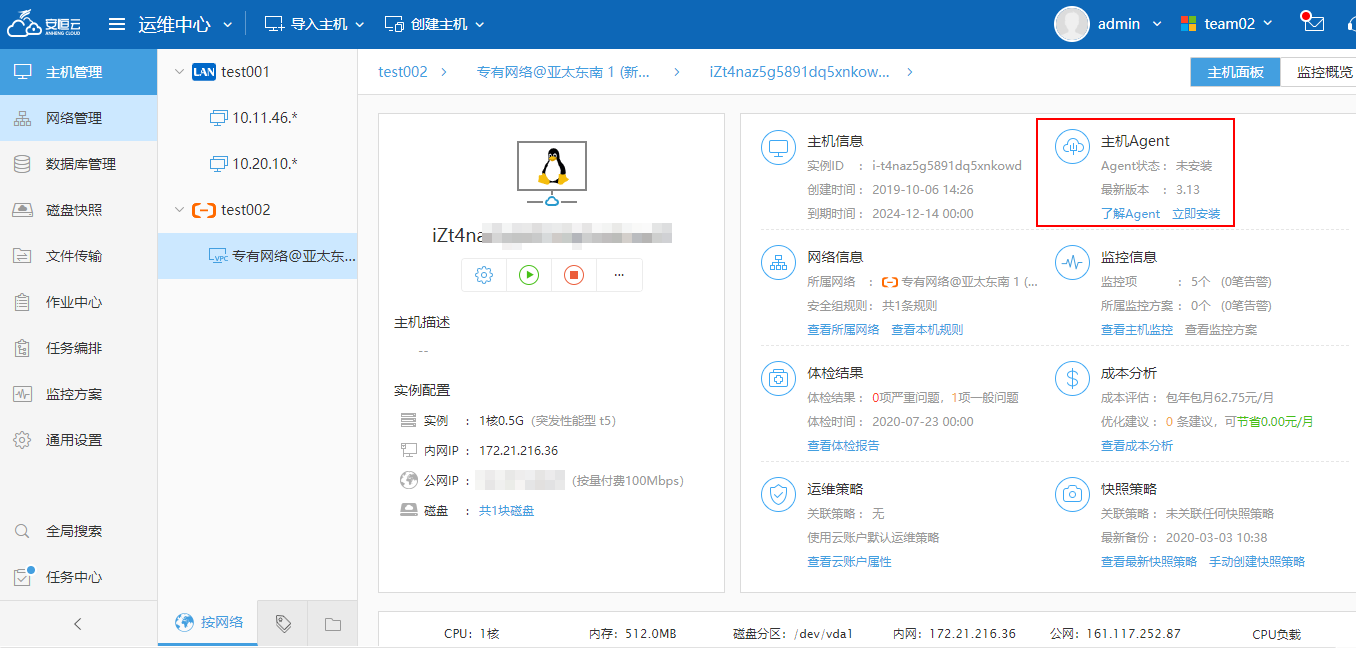This screenshot has width=1356, height=648.
Task: Click test002 in the breadcrumb
Action: click(403, 72)
